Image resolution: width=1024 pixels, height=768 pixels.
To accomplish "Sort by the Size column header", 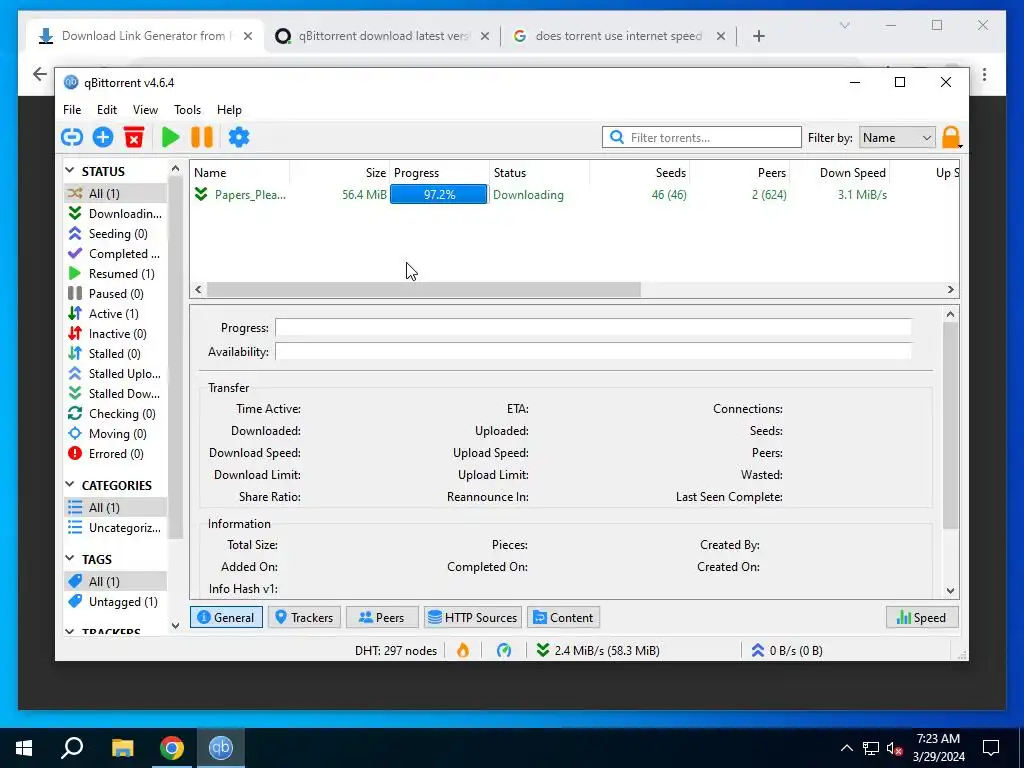I will [x=340, y=172].
